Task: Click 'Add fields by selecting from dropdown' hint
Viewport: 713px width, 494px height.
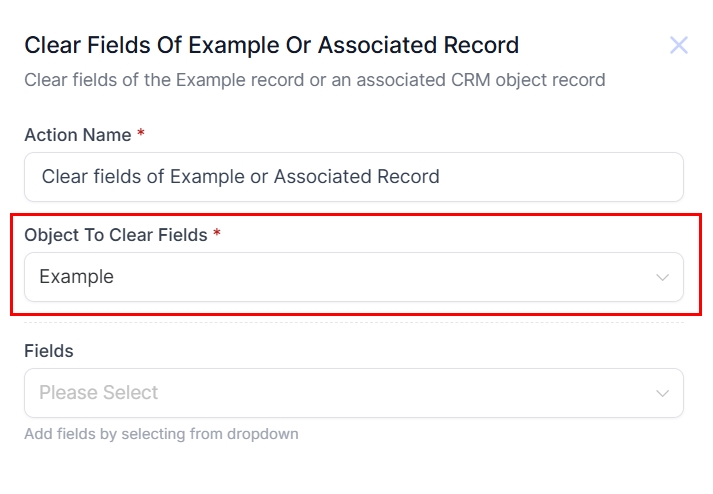Action: pyautogui.click(x=161, y=434)
